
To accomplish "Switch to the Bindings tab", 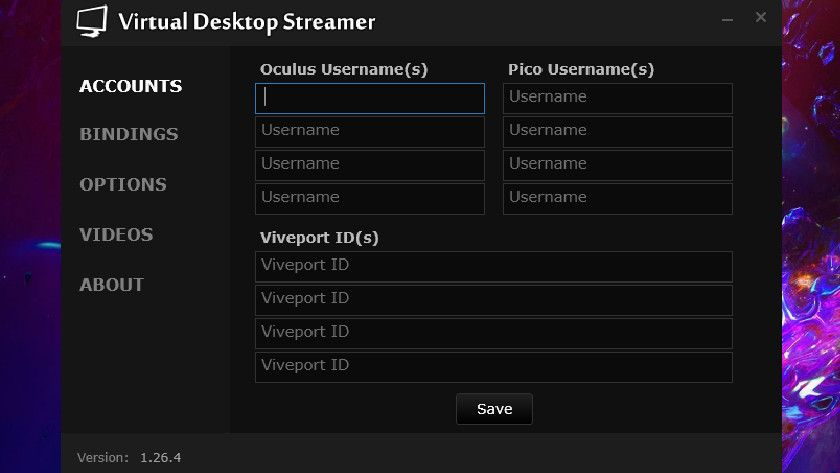I will point(129,134).
